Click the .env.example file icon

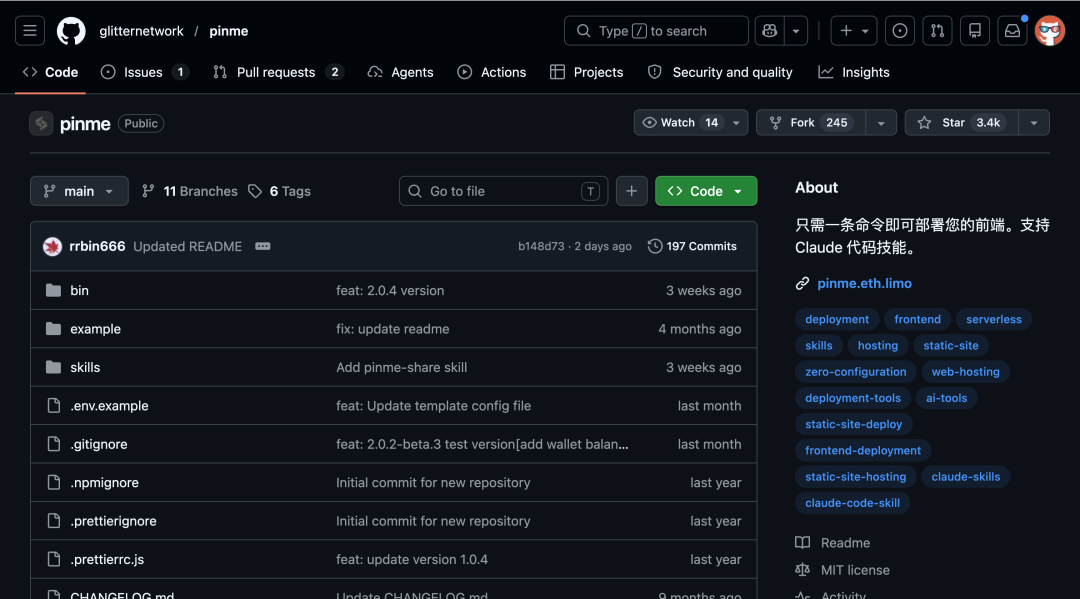click(54, 406)
